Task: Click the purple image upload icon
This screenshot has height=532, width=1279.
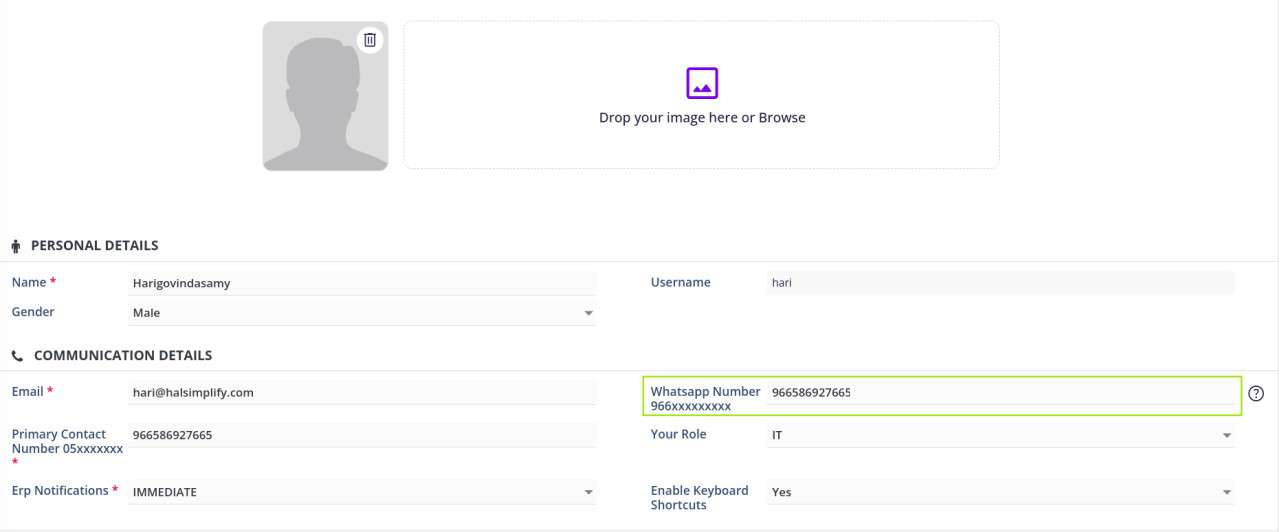Action: point(702,83)
